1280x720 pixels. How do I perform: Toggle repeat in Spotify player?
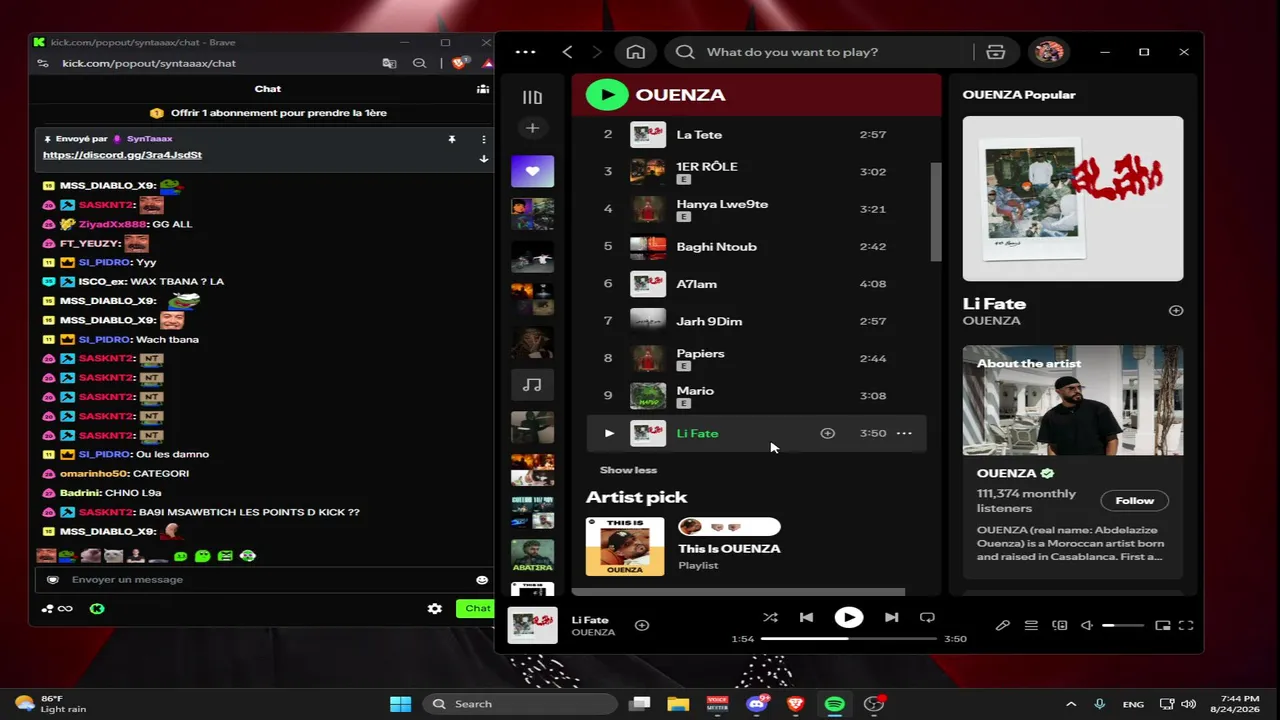pyautogui.click(x=927, y=618)
